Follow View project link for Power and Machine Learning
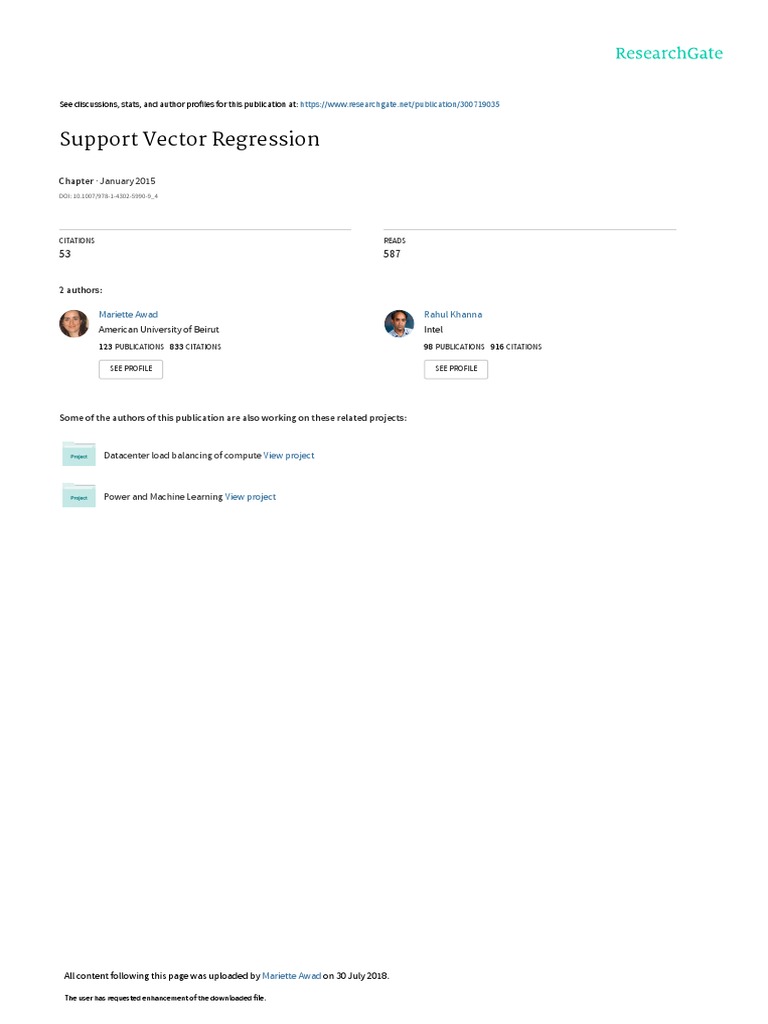768x1024 pixels. pos(250,496)
